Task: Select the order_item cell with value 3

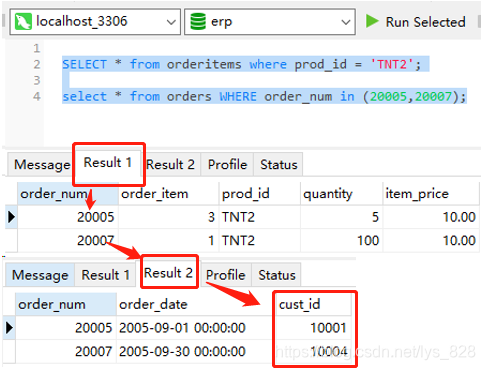Action: (168, 217)
